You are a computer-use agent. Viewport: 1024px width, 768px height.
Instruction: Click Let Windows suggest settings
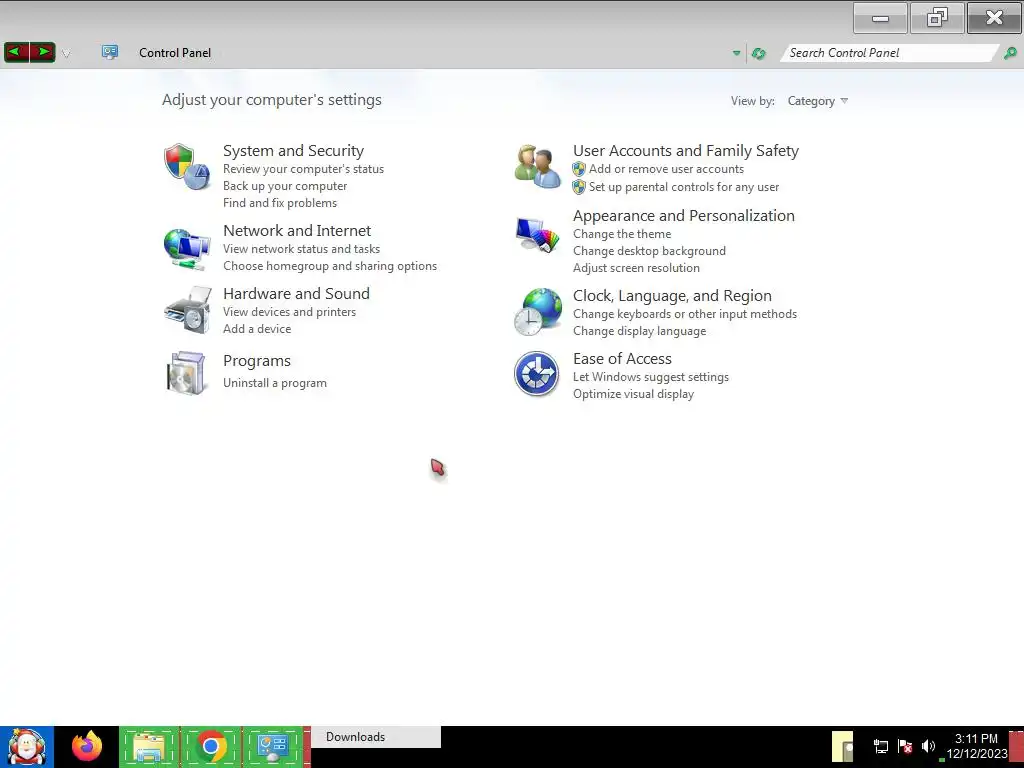[x=650, y=377]
